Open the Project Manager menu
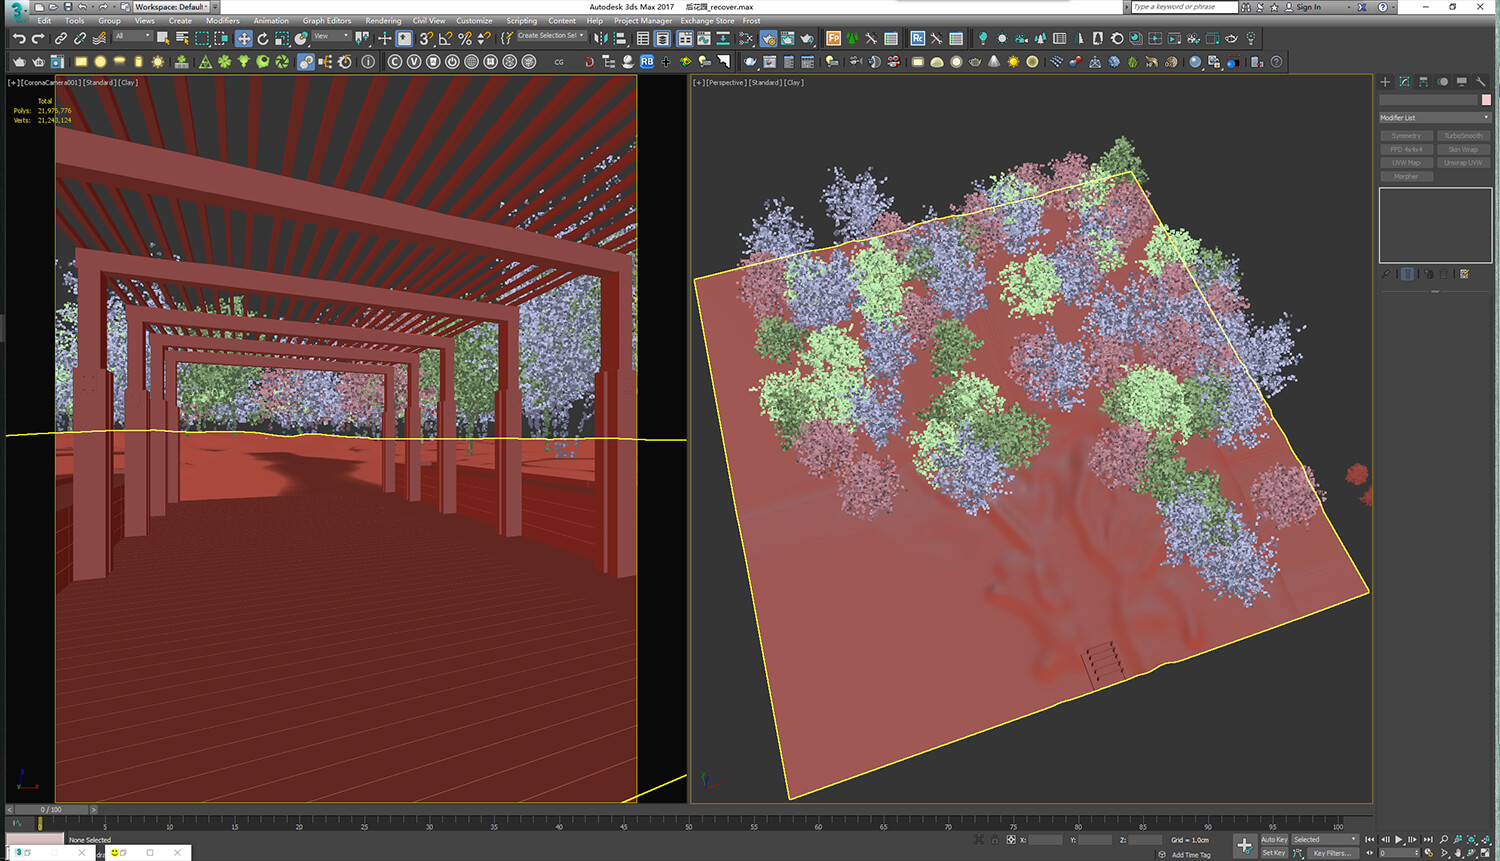This screenshot has height=861, width=1500. pyautogui.click(x=643, y=21)
